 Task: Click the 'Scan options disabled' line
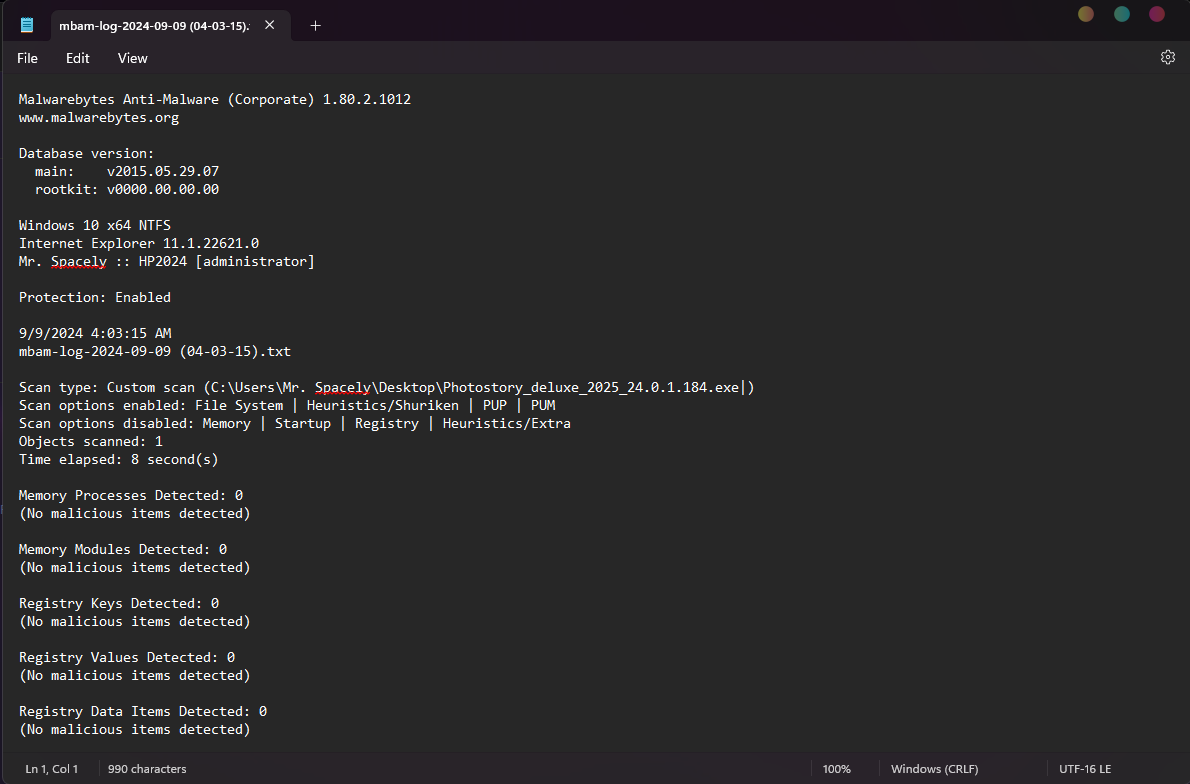pos(294,423)
